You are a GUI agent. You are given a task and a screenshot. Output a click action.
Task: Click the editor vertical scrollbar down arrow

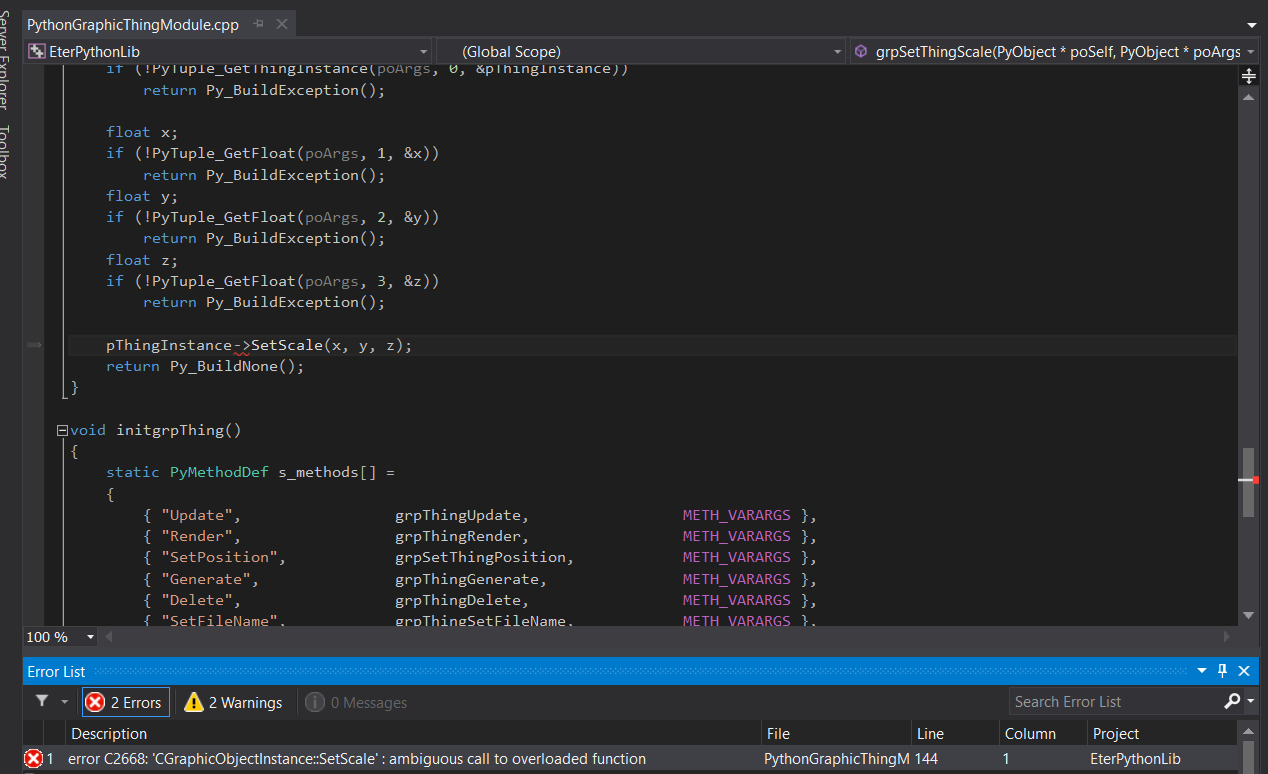[1248, 615]
